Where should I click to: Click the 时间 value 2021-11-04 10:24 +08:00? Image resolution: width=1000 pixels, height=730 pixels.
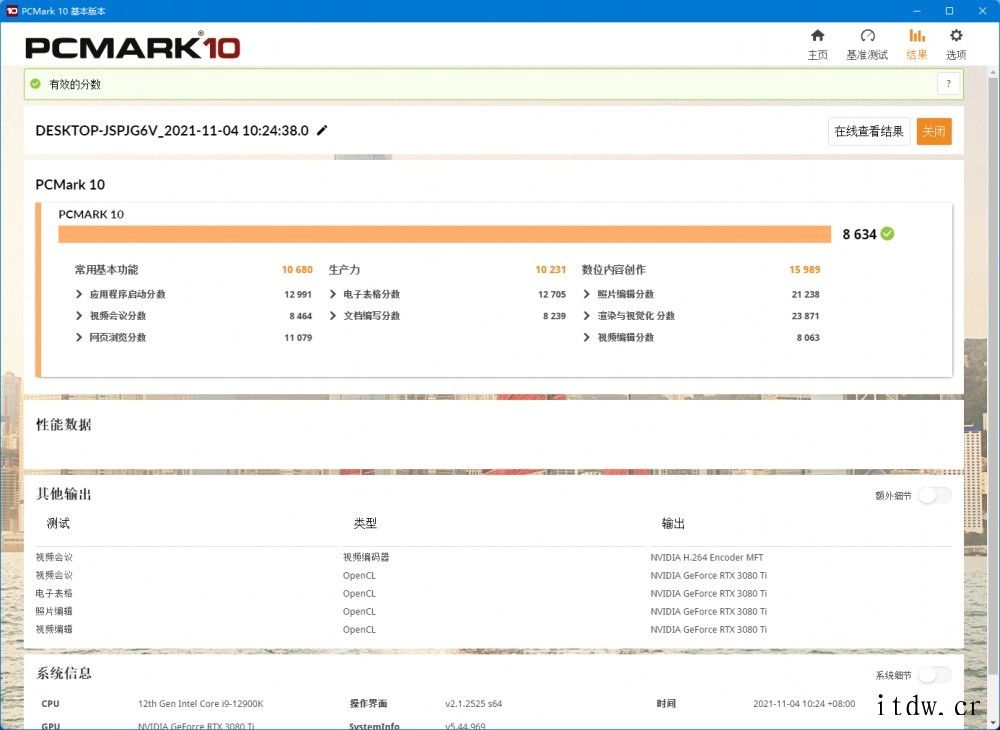[804, 704]
